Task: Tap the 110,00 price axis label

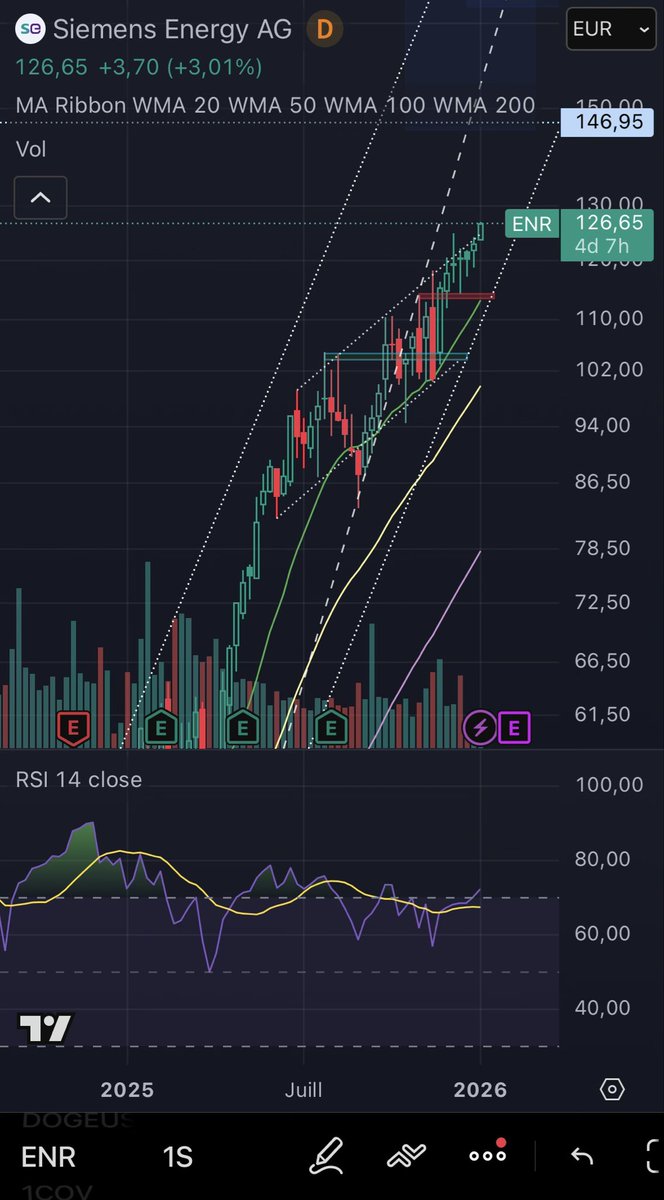Action: coord(610,319)
